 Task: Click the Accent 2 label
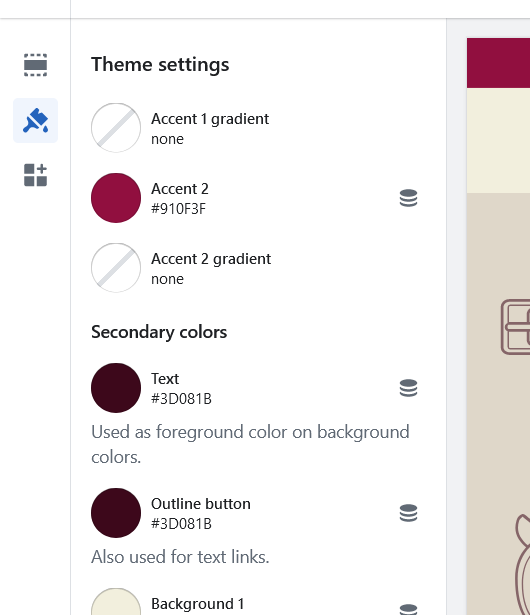[x=180, y=189]
